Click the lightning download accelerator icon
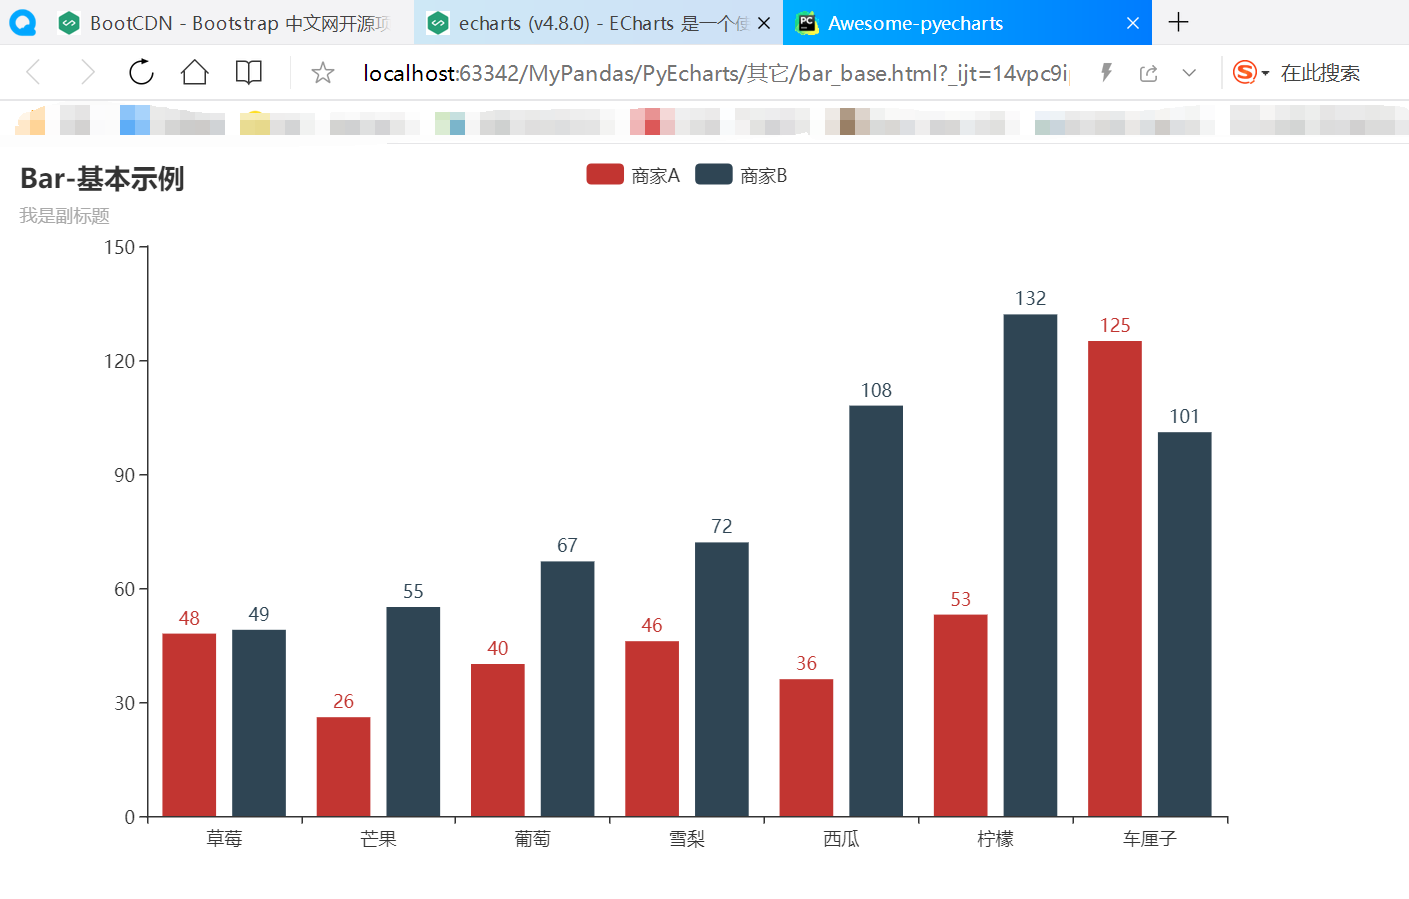This screenshot has height=899, width=1409. (1105, 72)
